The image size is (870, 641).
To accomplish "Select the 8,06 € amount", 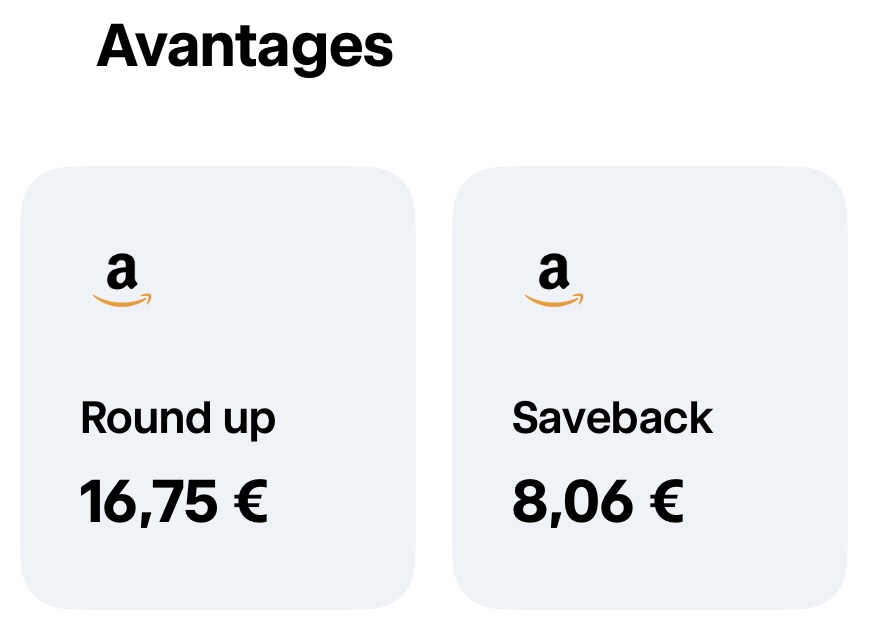I will [x=598, y=502].
